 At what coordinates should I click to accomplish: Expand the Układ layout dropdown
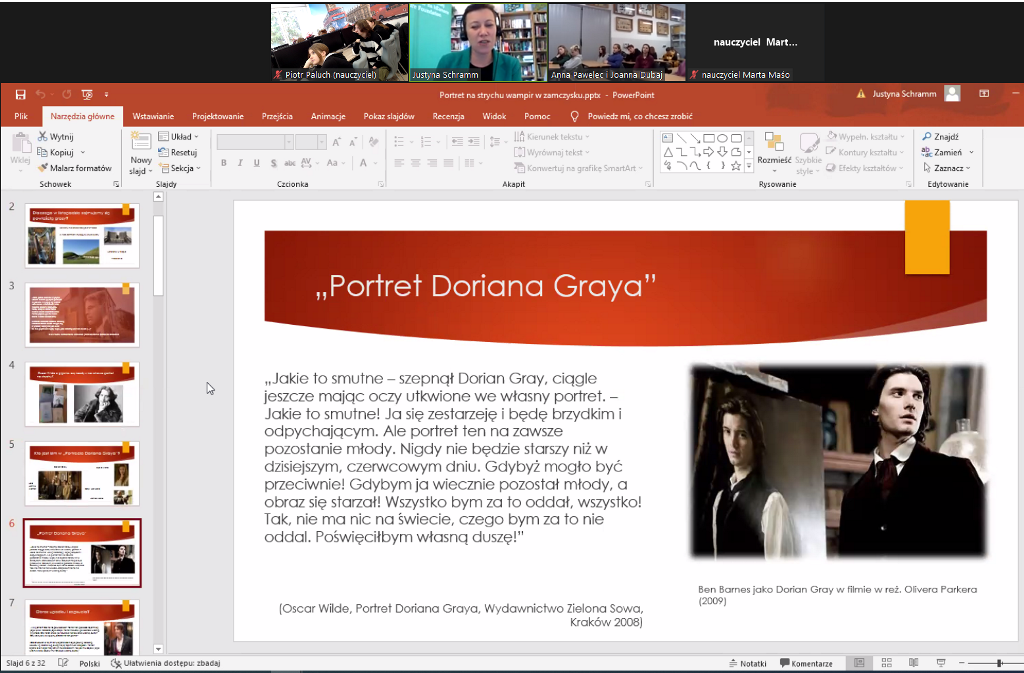click(x=184, y=136)
